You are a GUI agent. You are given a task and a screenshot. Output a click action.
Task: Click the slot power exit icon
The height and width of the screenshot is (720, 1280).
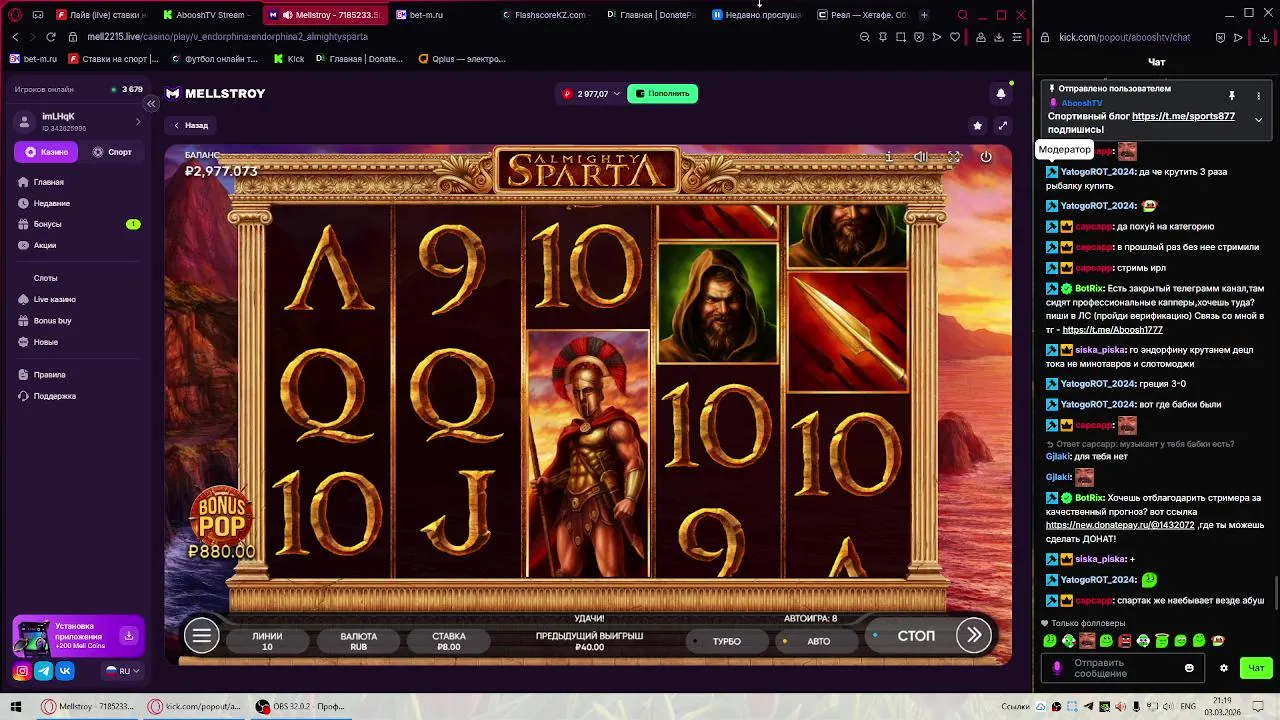point(986,157)
